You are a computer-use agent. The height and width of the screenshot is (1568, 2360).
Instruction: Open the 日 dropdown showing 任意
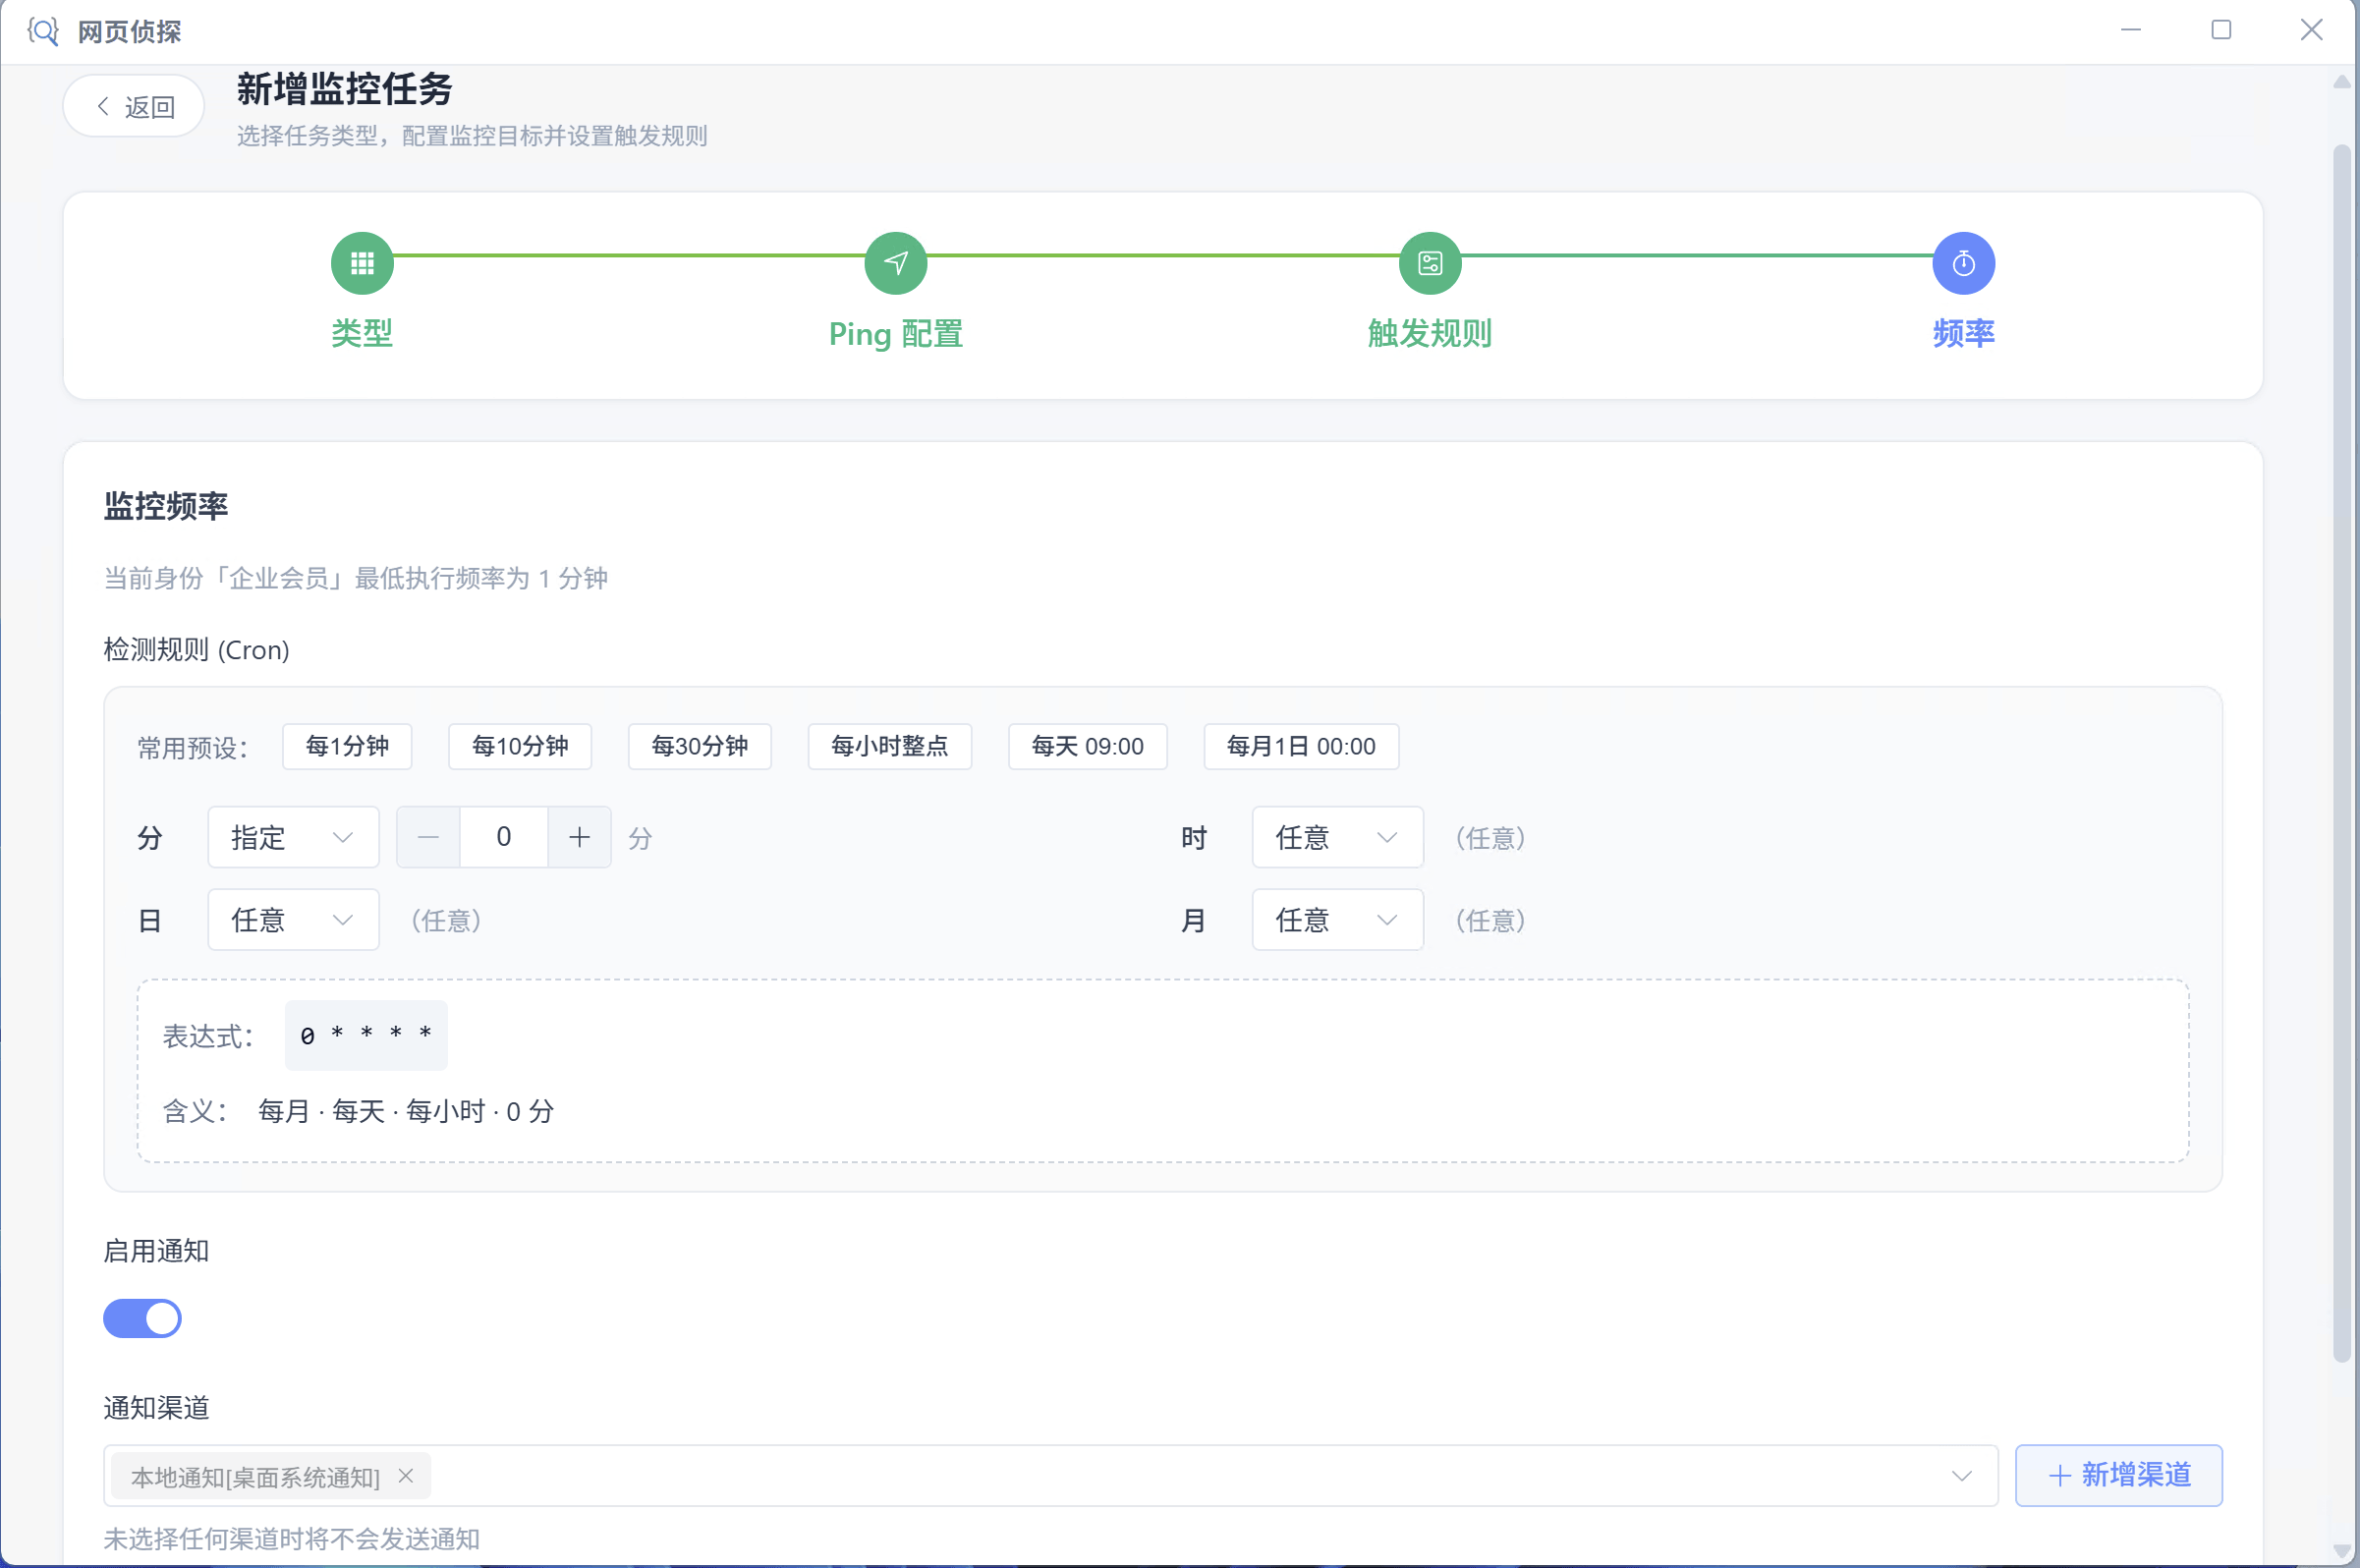pos(293,920)
